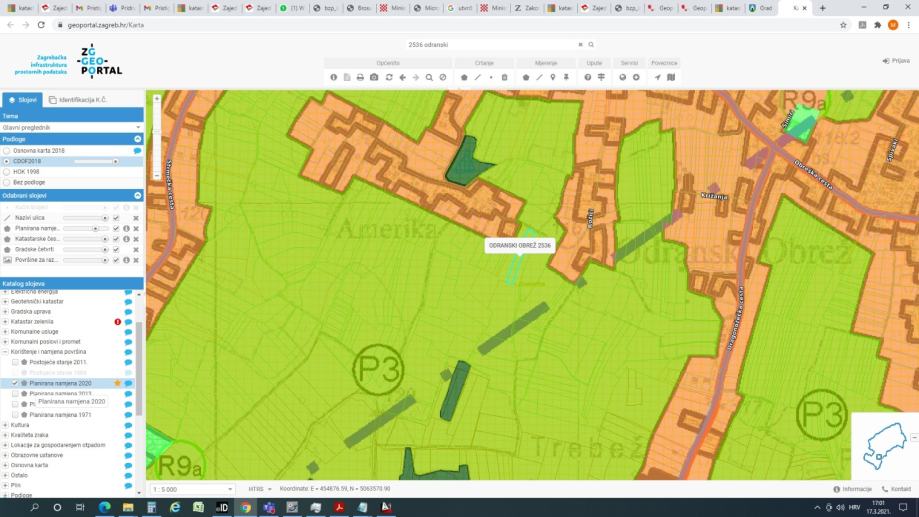919x517 pixels.
Task: Open the Tema dropdown Glavni preglednik
Action: point(72,127)
